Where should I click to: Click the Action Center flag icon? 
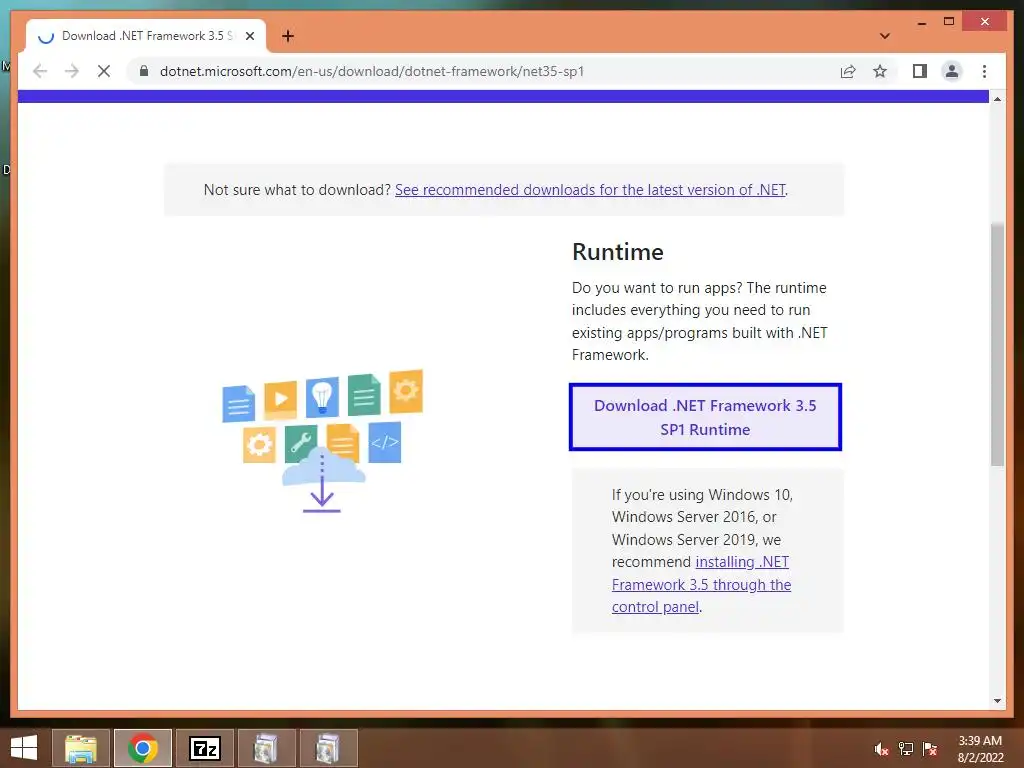[x=930, y=749]
